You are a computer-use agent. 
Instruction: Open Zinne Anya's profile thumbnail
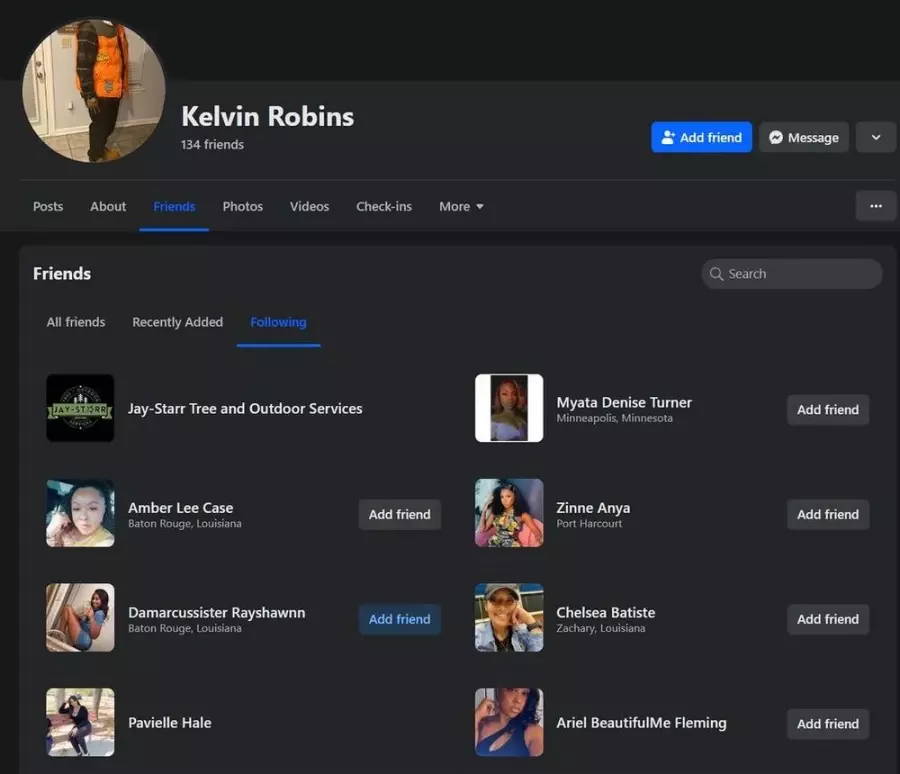(x=509, y=513)
